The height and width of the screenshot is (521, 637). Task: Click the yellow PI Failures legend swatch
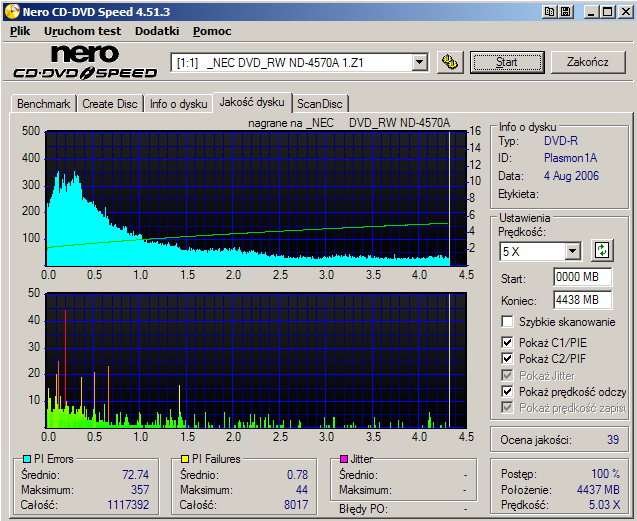(x=185, y=459)
